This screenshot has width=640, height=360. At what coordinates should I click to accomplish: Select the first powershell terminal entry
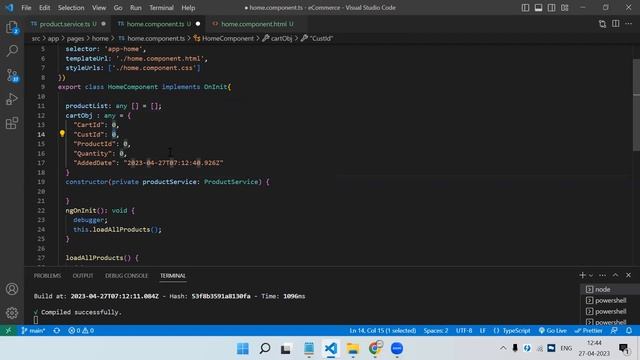(x=610, y=300)
